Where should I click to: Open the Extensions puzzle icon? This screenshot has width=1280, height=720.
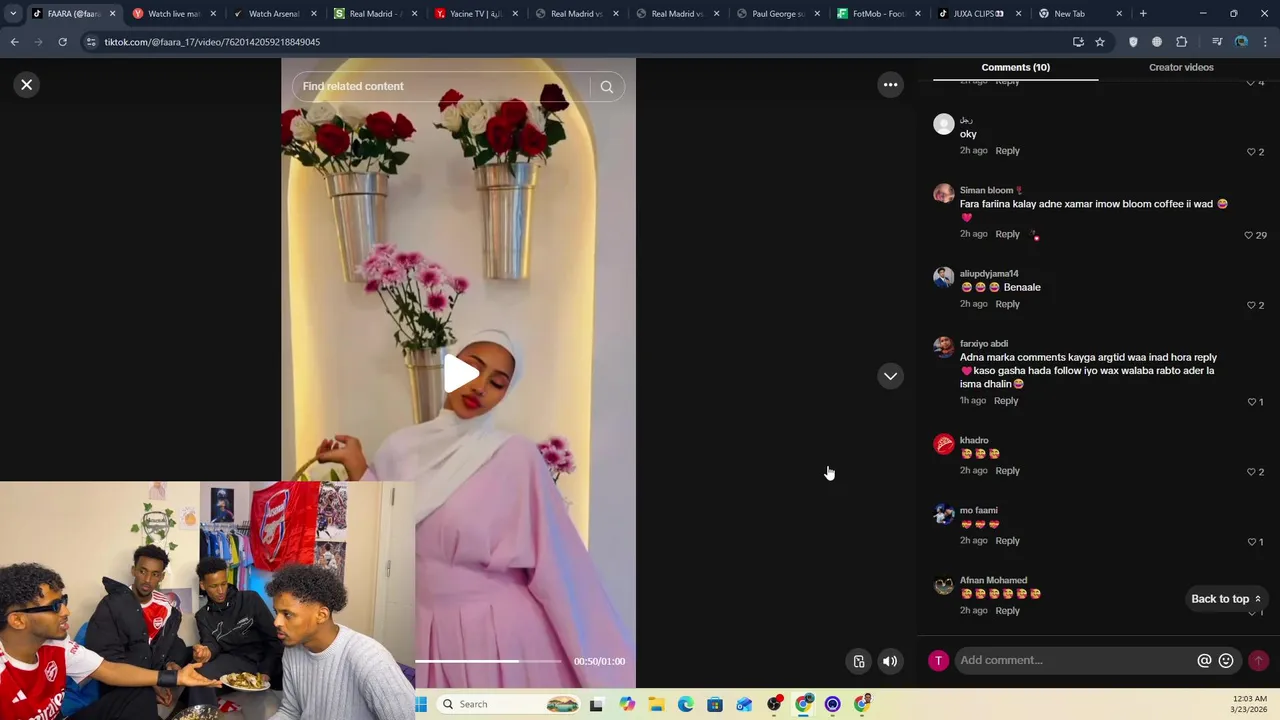(x=1181, y=42)
